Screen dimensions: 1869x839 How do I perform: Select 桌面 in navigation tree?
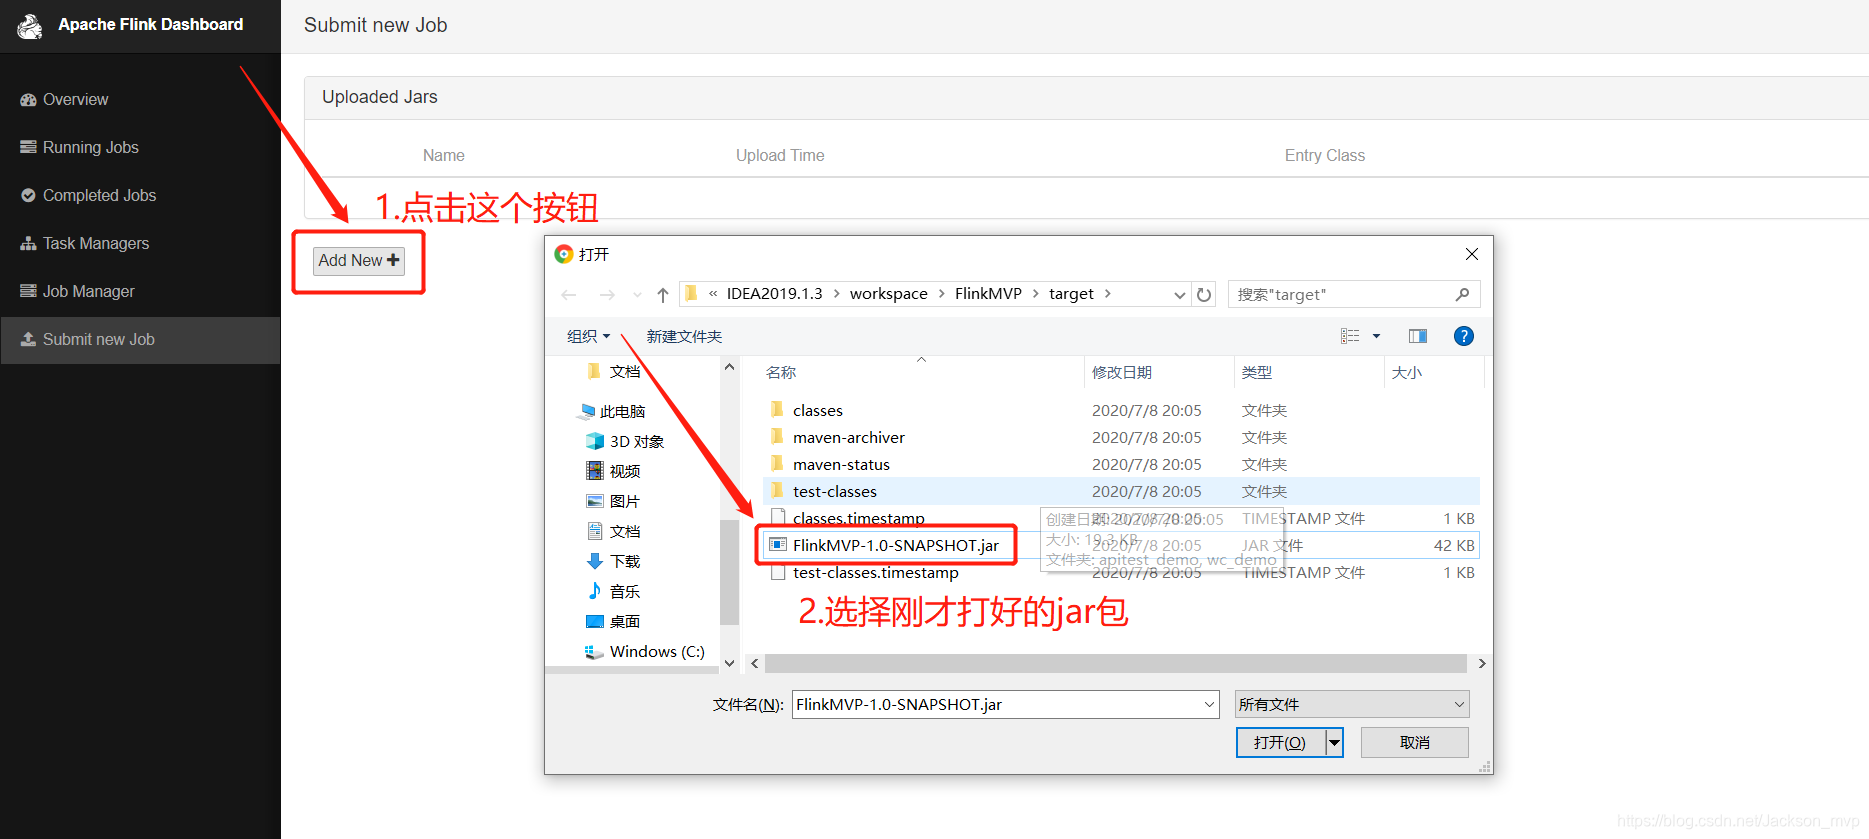[613, 621]
